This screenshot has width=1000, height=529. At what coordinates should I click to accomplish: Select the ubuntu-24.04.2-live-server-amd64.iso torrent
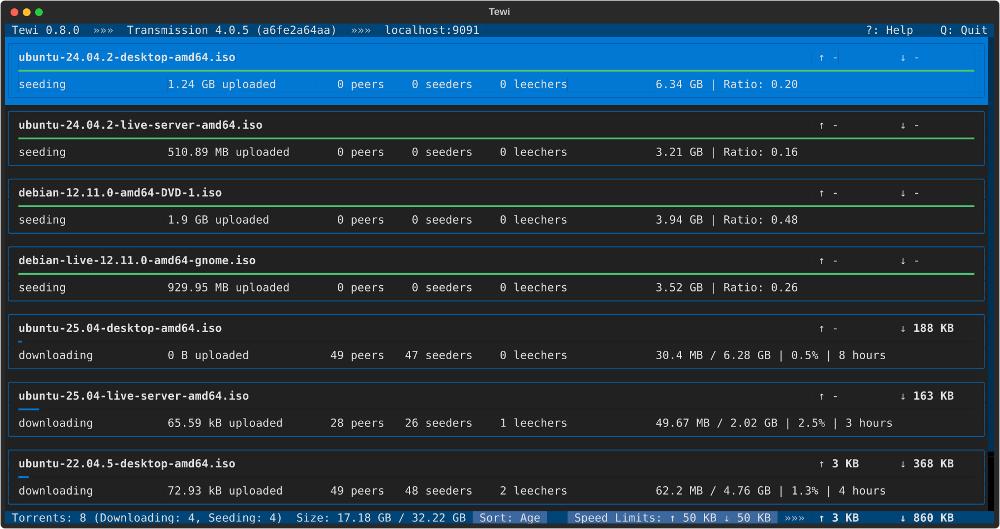pos(496,138)
